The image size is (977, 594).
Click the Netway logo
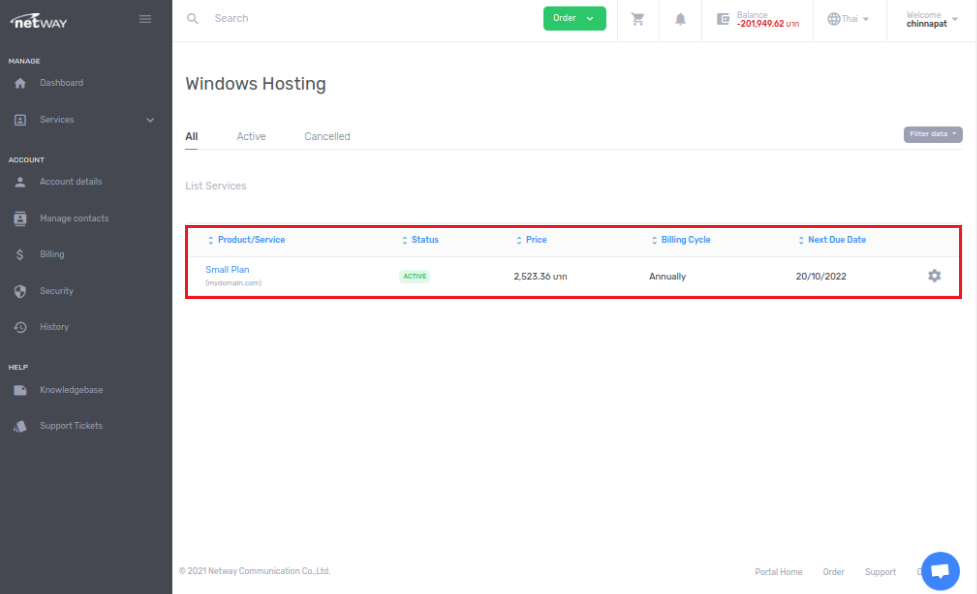point(40,20)
